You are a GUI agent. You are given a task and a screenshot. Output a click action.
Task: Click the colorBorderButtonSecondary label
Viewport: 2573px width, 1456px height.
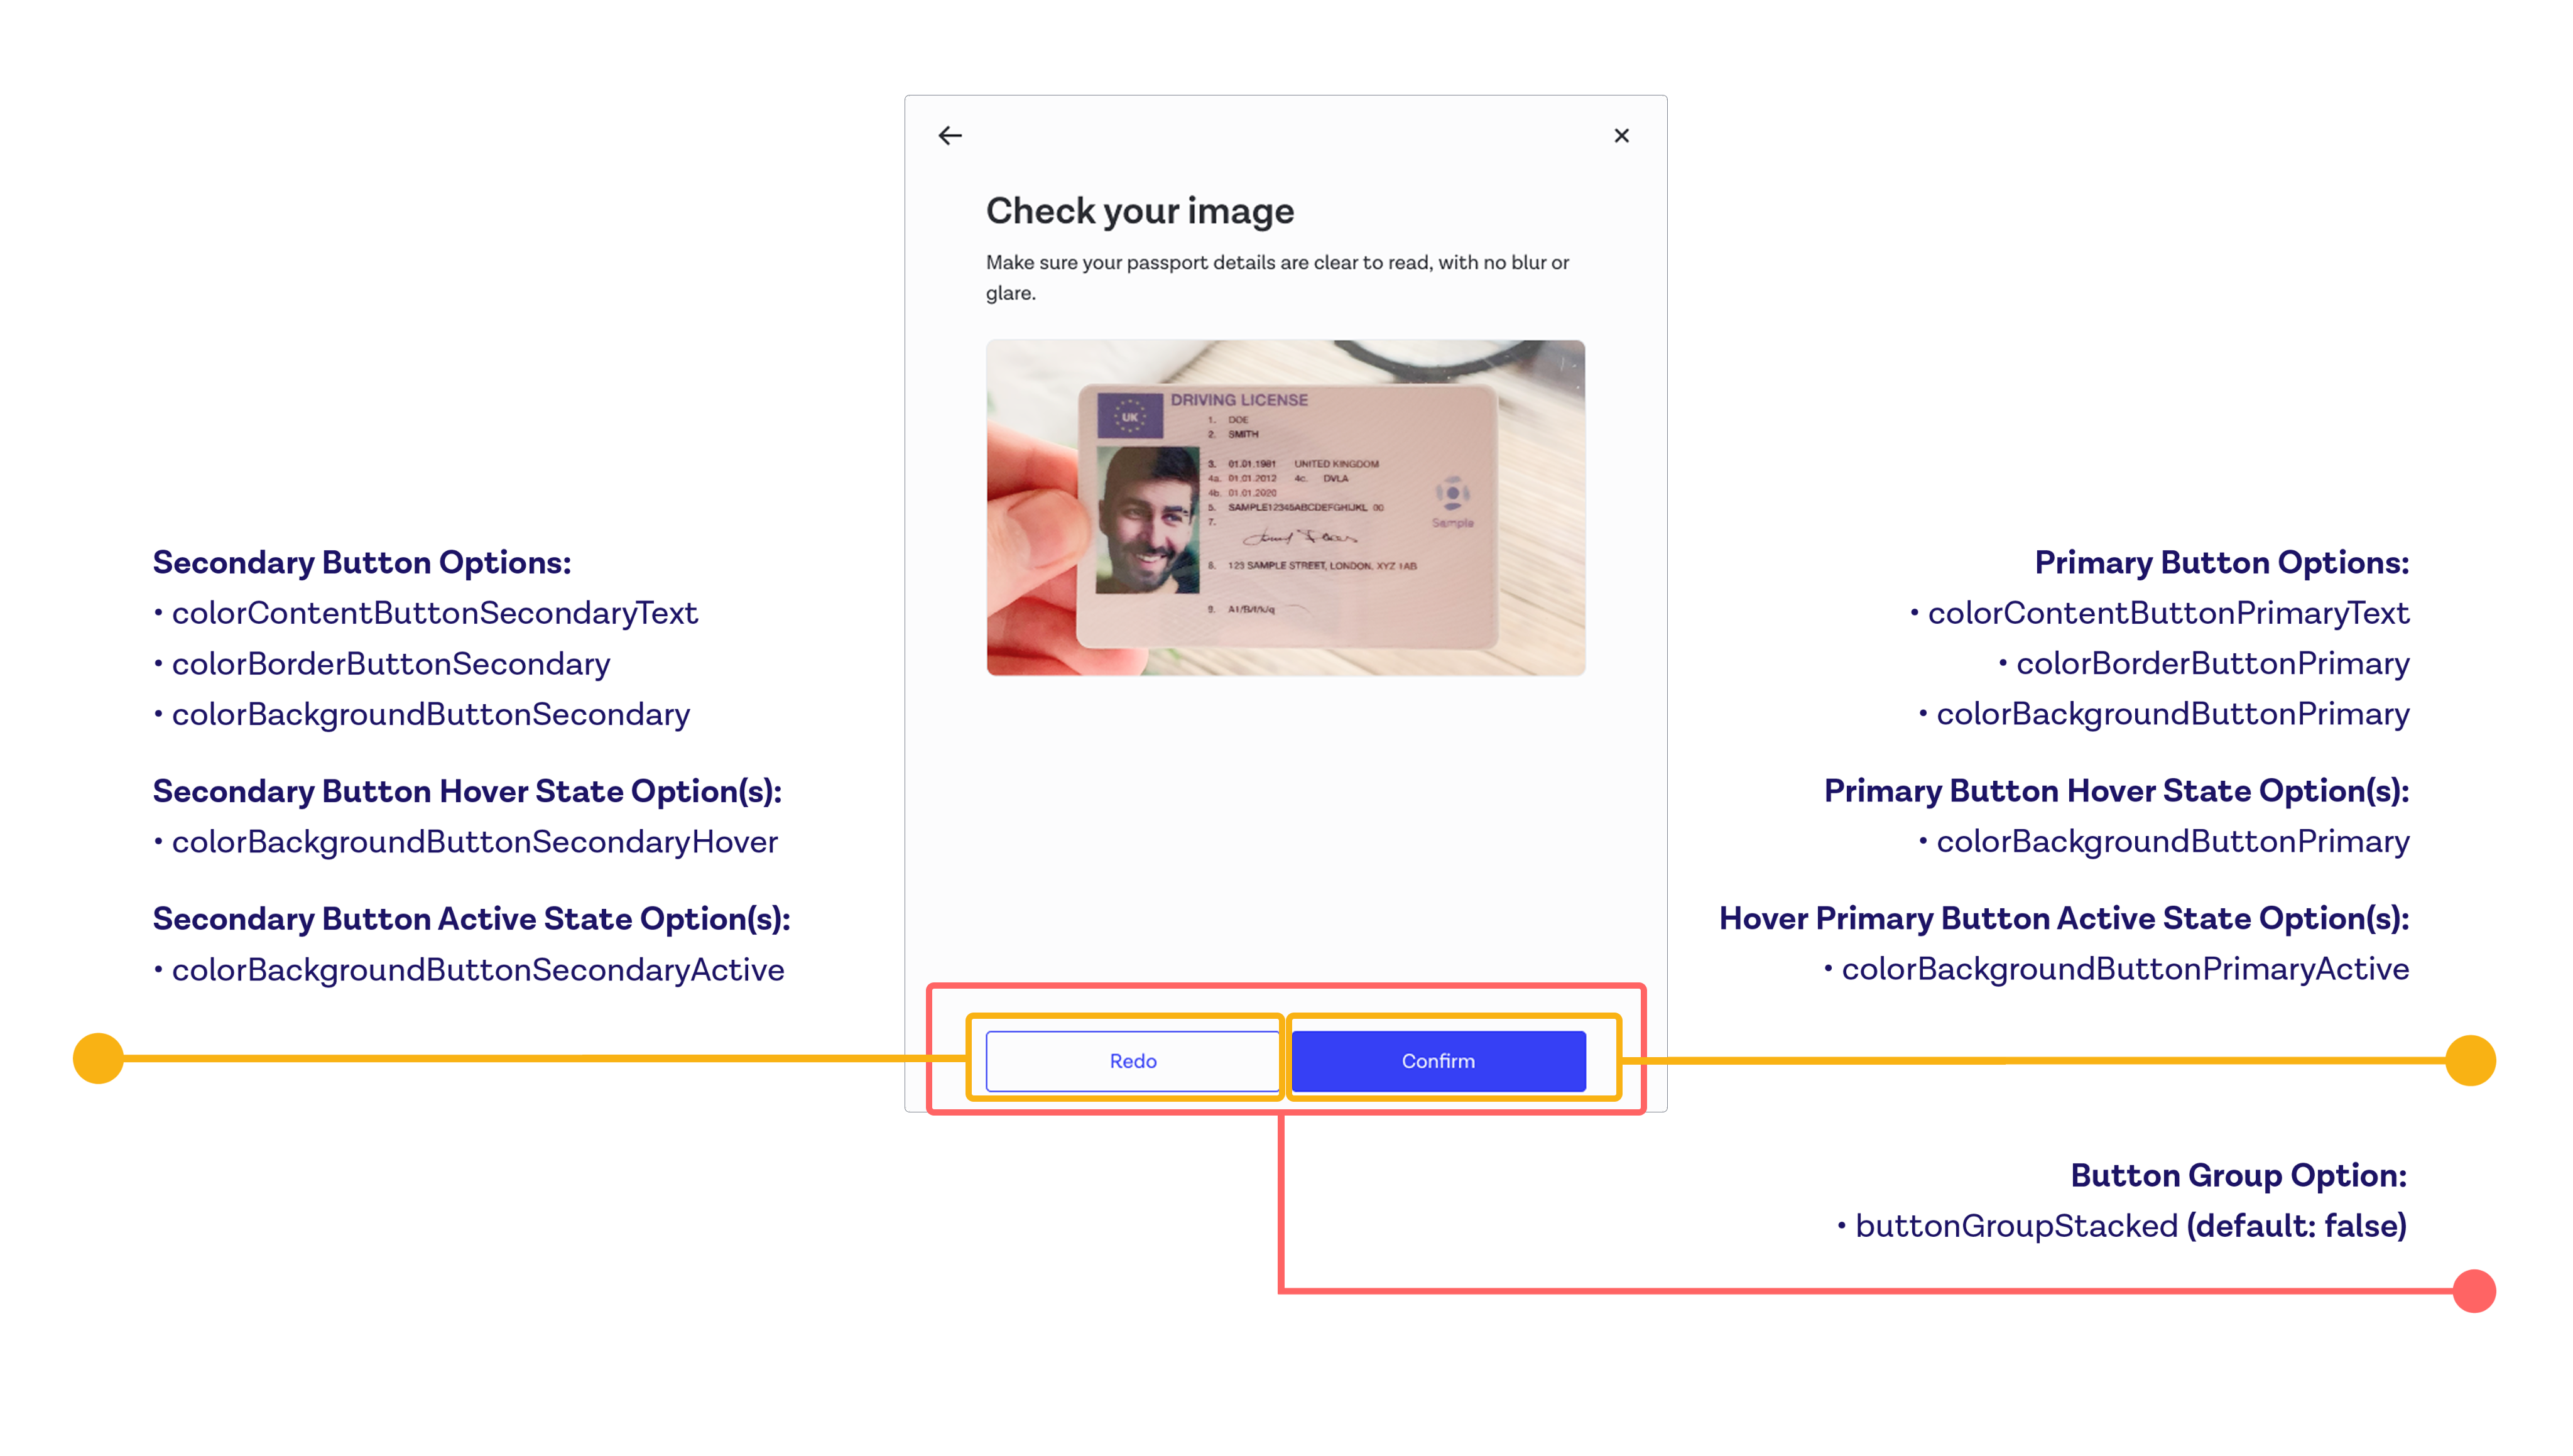coord(390,664)
